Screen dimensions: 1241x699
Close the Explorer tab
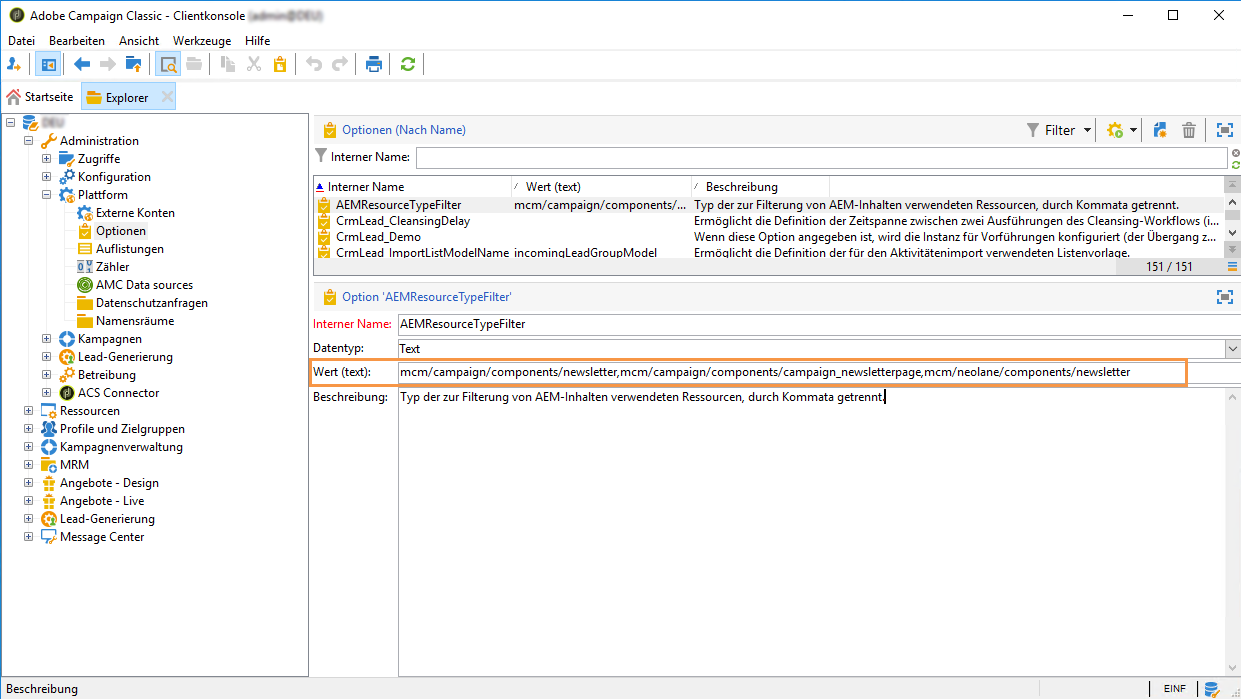167,97
